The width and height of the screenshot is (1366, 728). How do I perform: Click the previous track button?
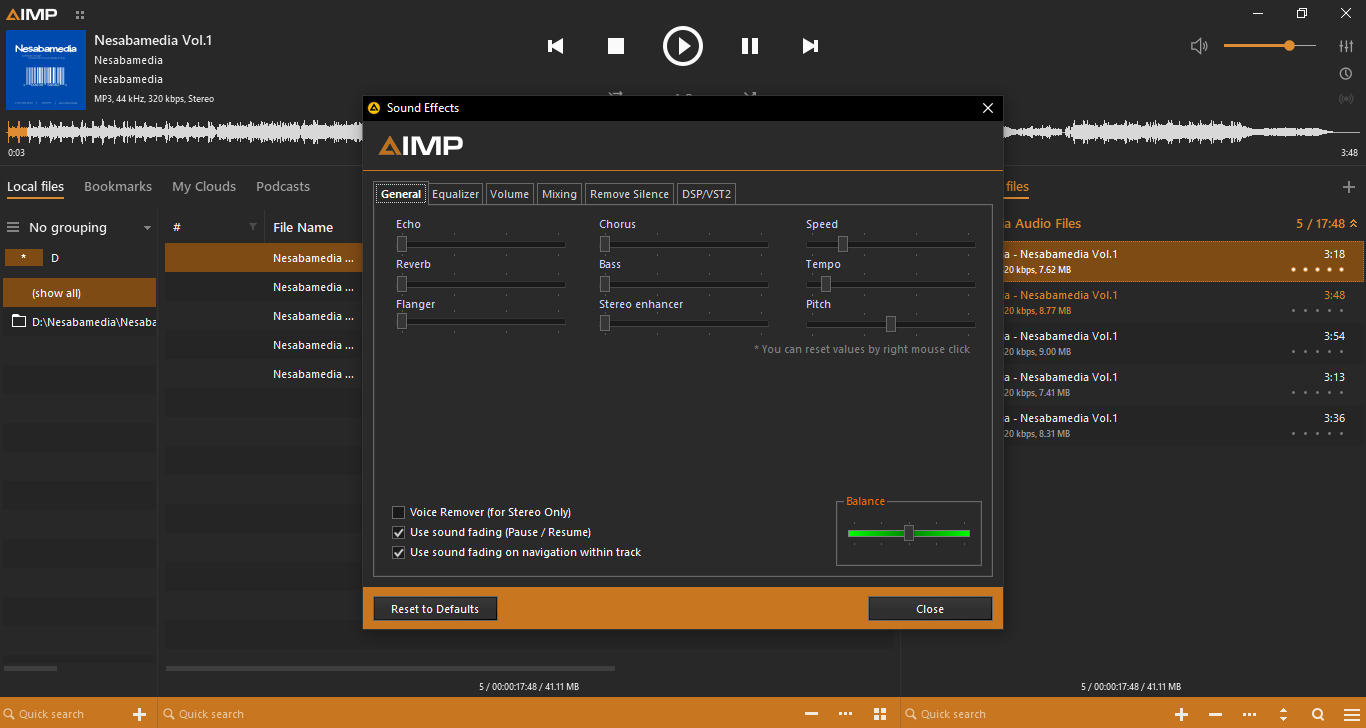tap(556, 46)
